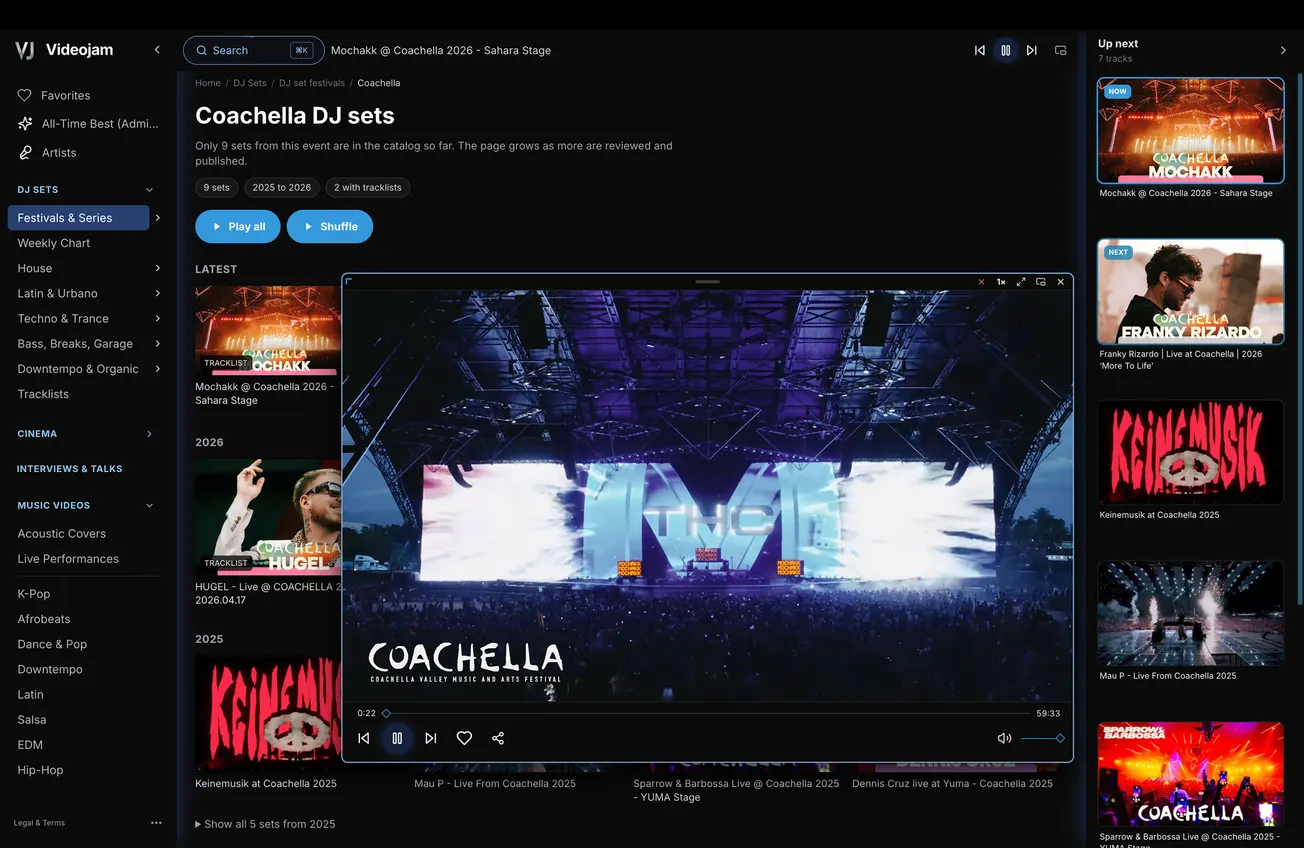Click the mini-player icon in the top bar
The image size is (1304, 848).
coord(1061,50)
